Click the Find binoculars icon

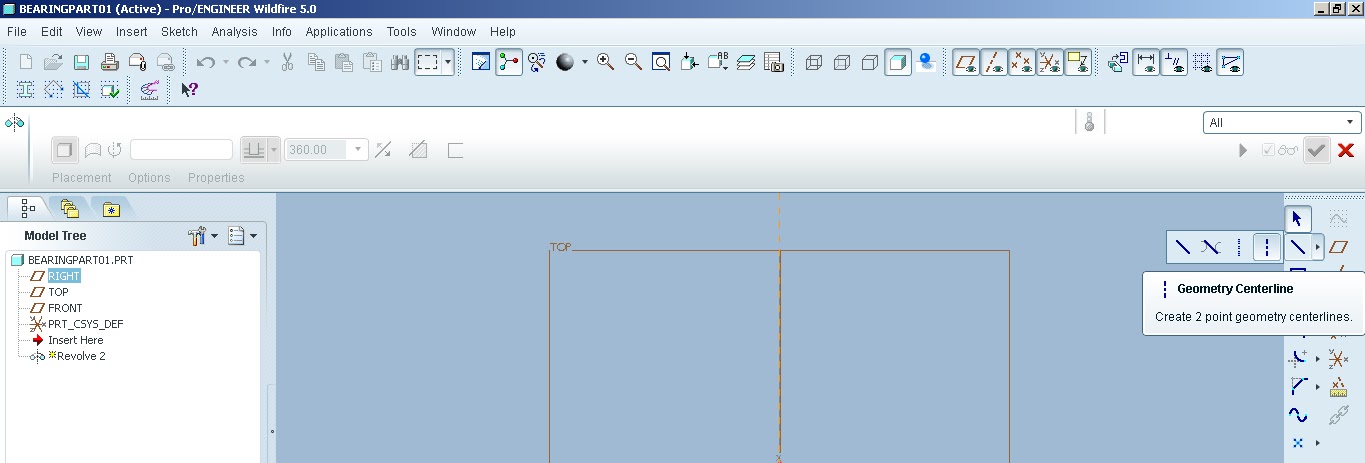click(x=400, y=62)
